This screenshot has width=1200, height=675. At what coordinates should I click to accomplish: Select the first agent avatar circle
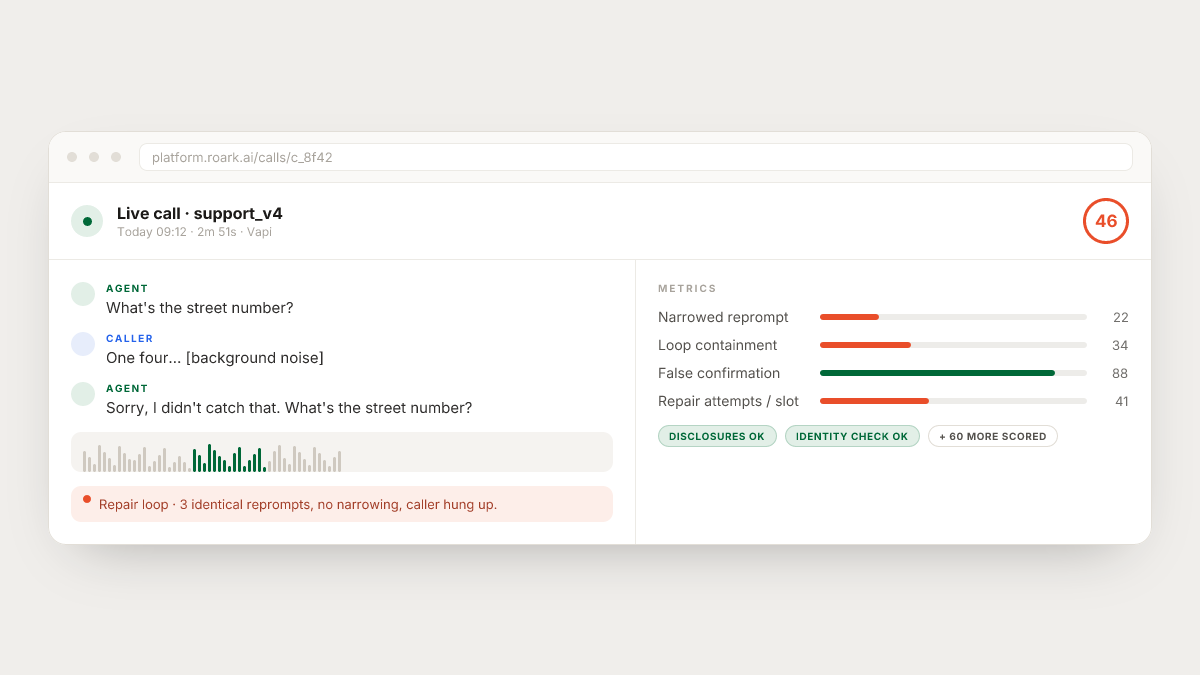point(83,294)
